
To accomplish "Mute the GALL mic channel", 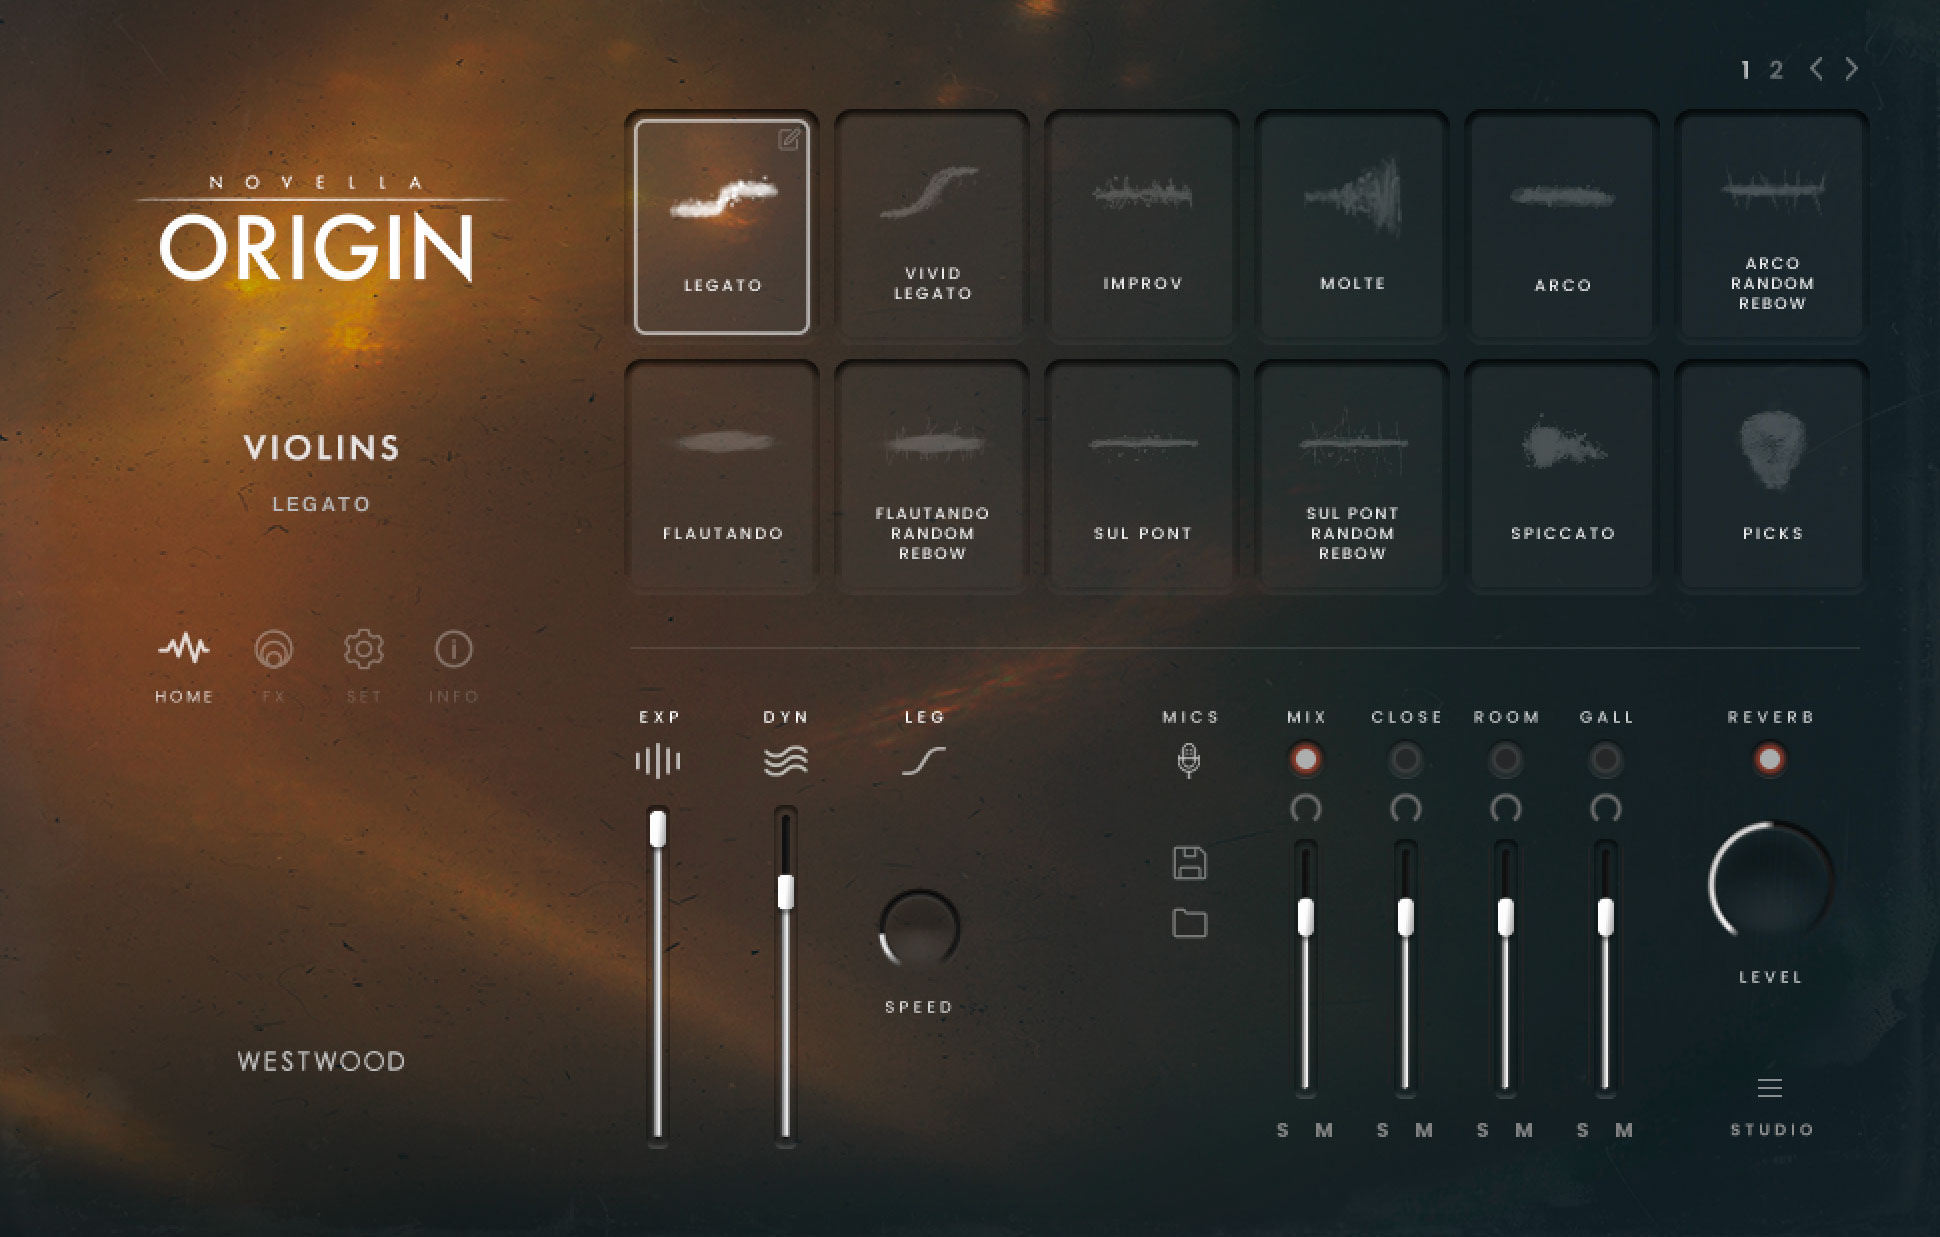I will click(1624, 1130).
